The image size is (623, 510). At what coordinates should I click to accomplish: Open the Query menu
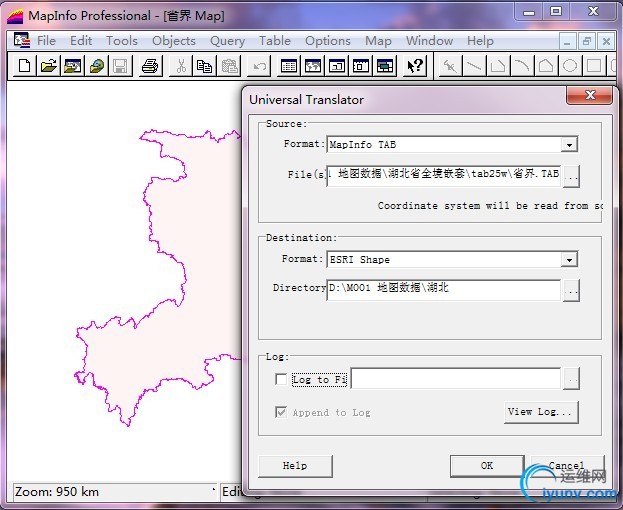click(x=227, y=41)
